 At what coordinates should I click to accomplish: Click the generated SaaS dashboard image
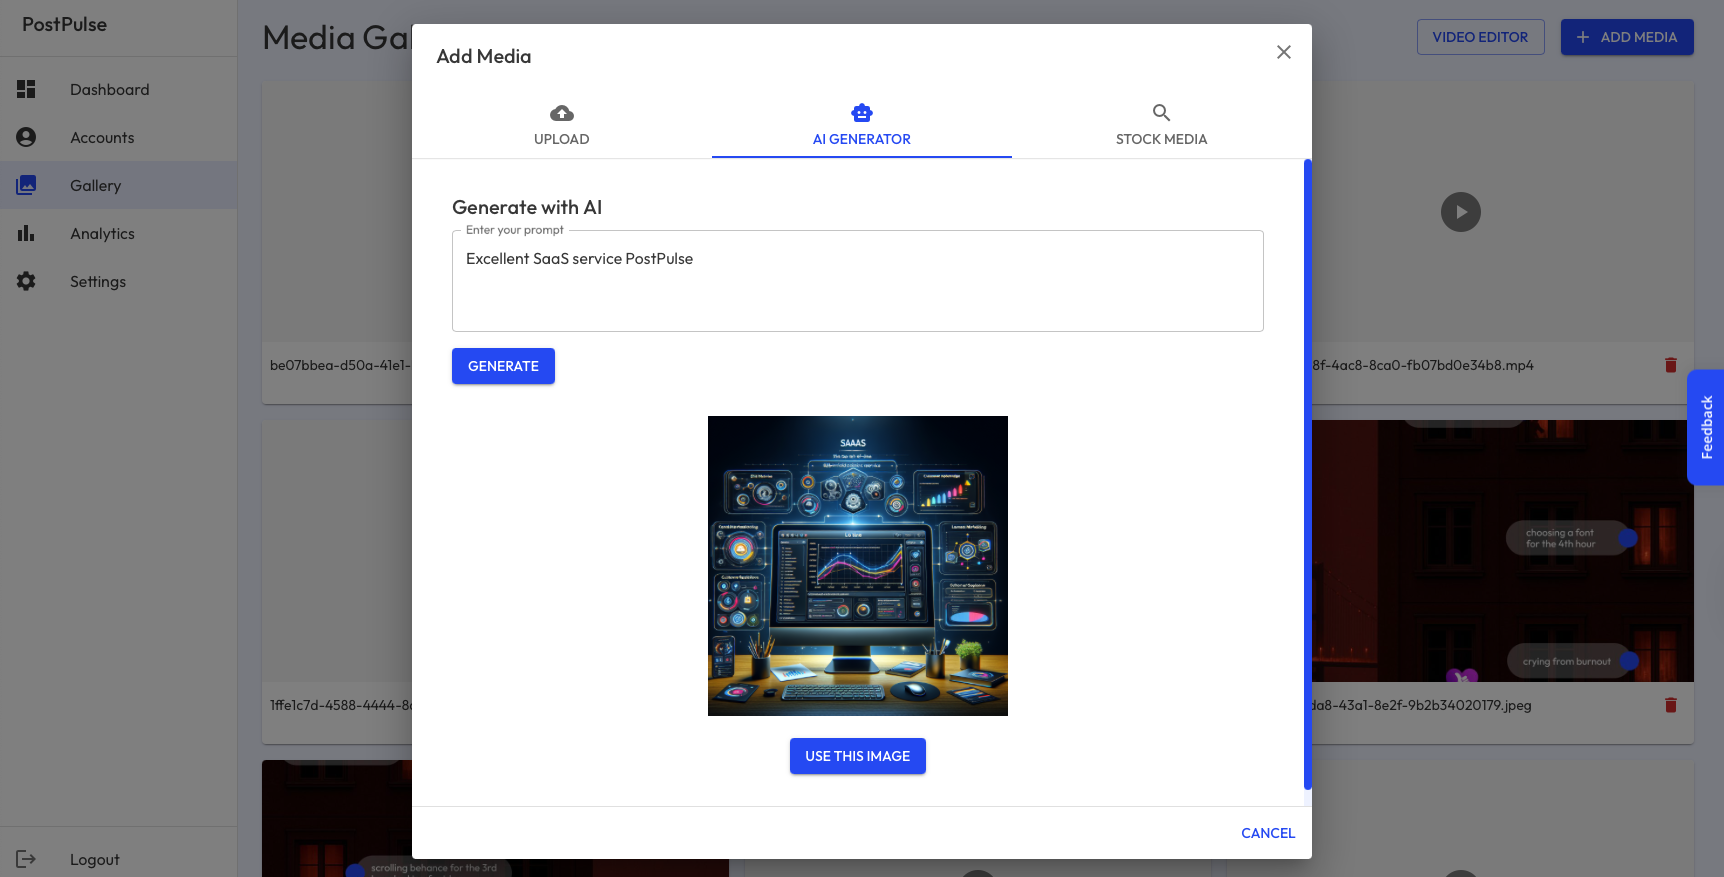point(858,566)
